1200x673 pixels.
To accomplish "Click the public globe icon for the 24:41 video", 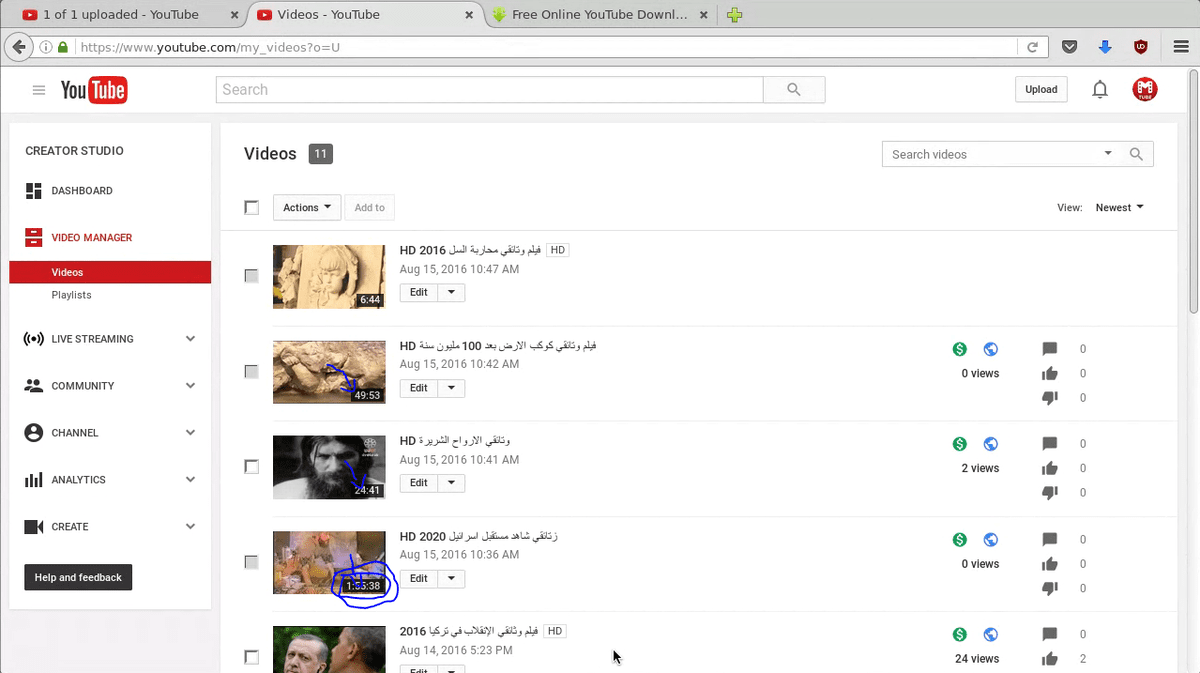I will pyautogui.click(x=991, y=444).
